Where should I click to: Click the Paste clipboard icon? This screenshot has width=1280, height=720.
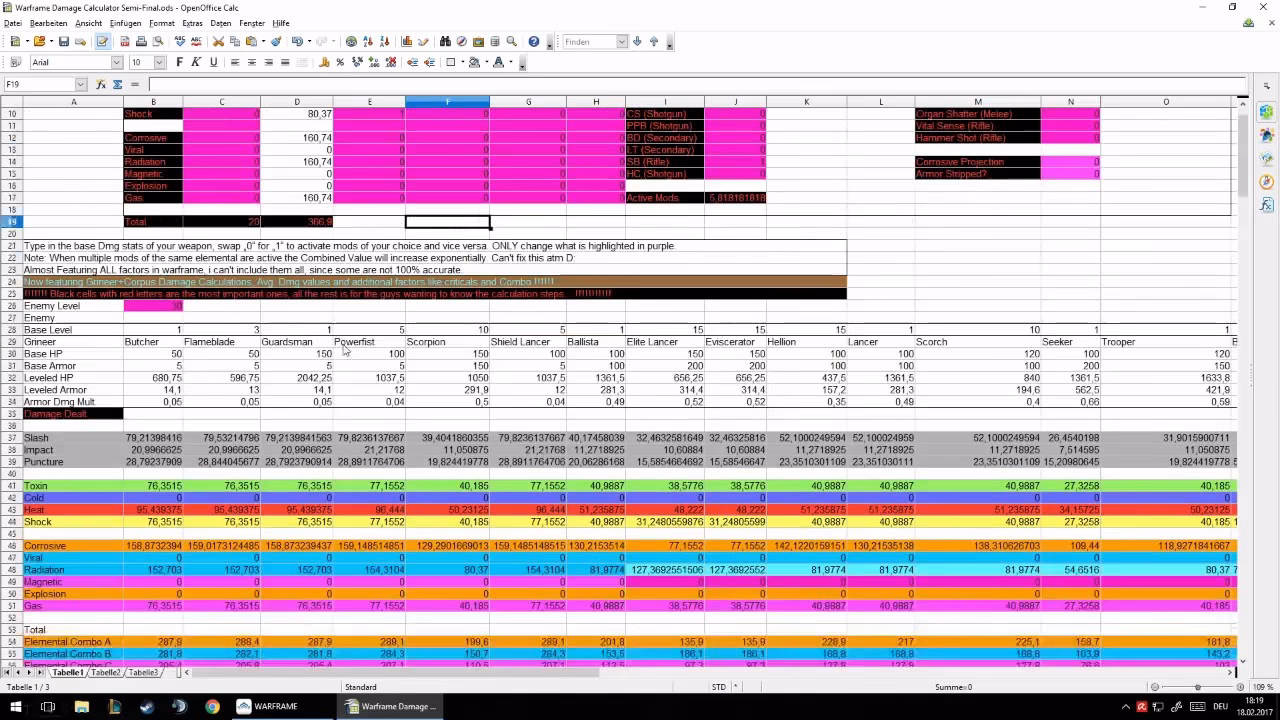click(x=251, y=42)
